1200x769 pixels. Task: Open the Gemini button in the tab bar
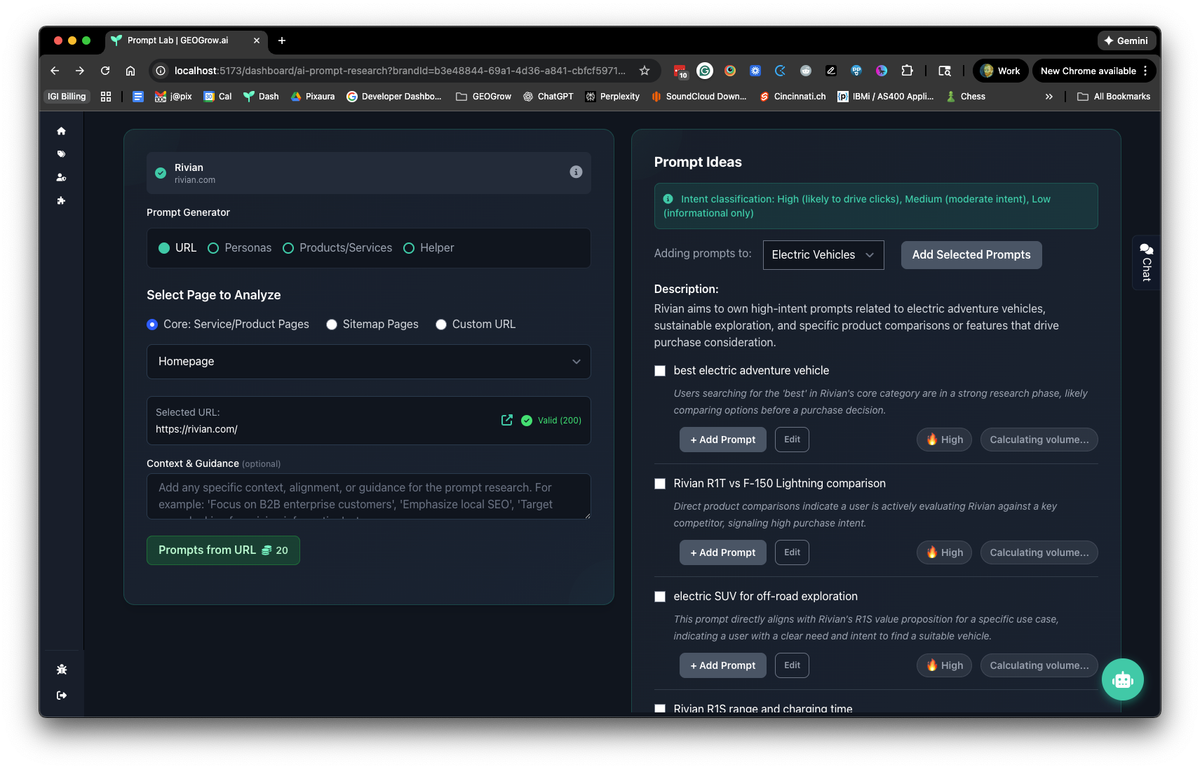[x=1126, y=41]
